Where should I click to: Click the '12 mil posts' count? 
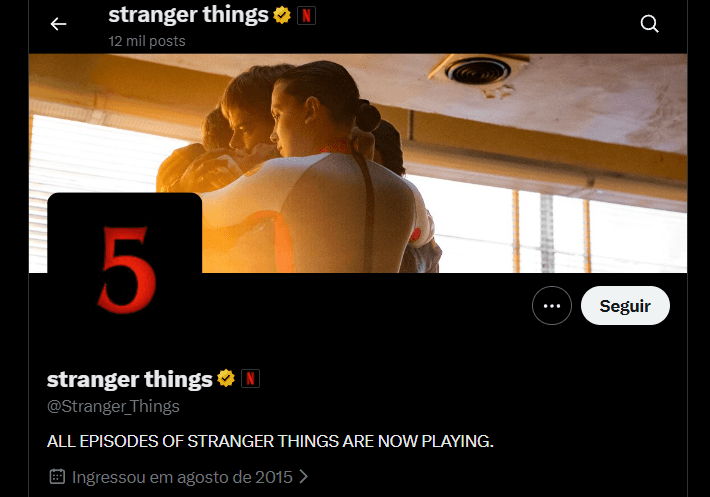[x=147, y=41]
